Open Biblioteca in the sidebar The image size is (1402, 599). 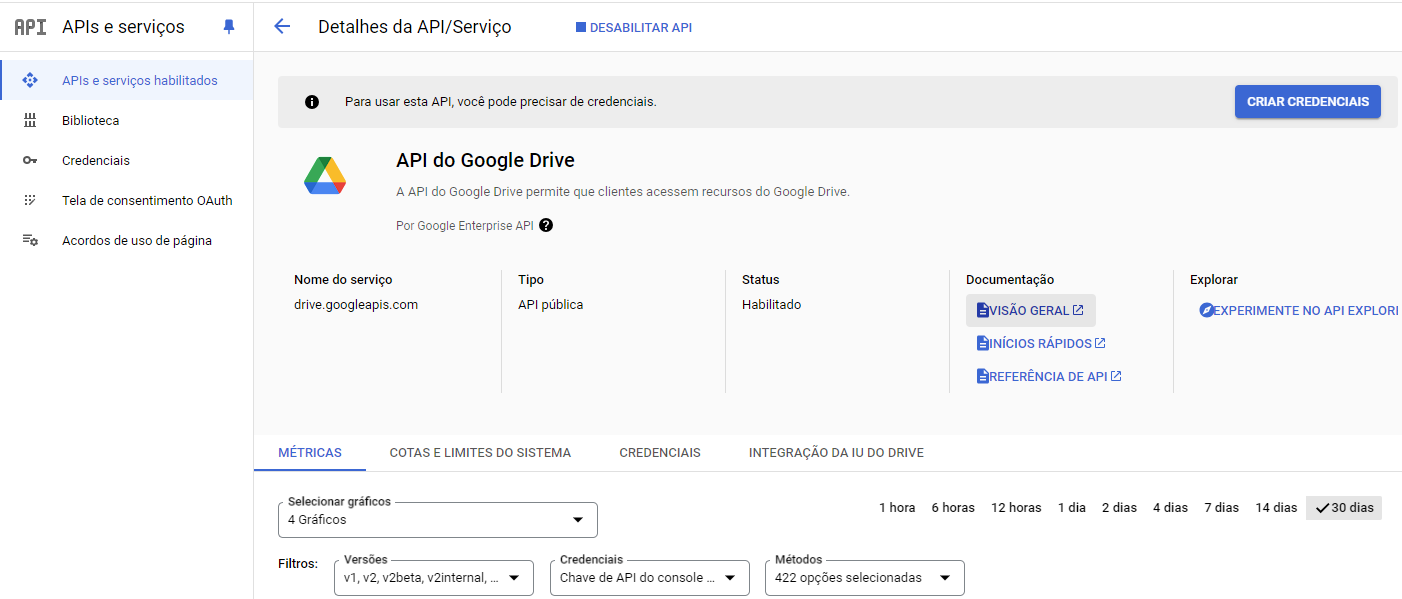(126, 120)
